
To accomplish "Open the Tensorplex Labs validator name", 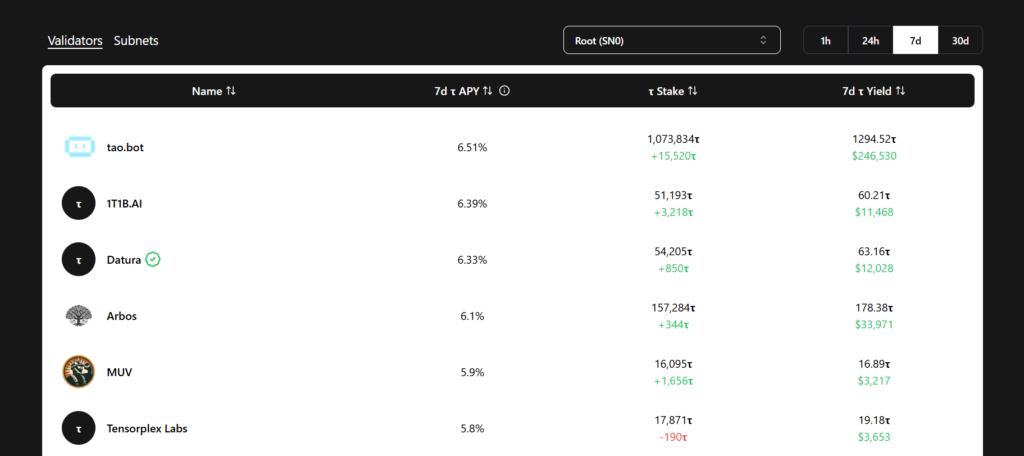I will coord(147,428).
